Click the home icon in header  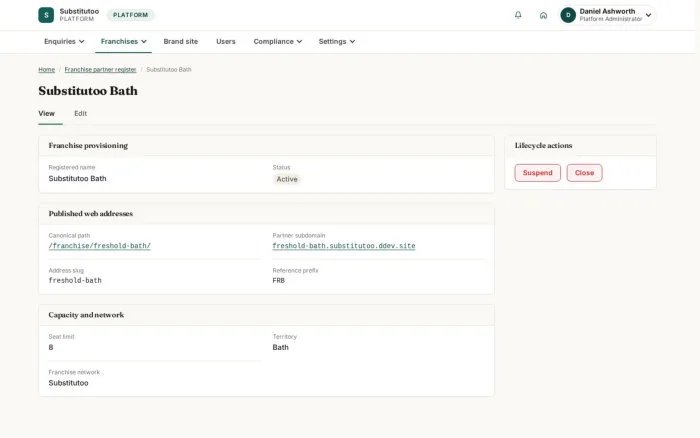543,15
